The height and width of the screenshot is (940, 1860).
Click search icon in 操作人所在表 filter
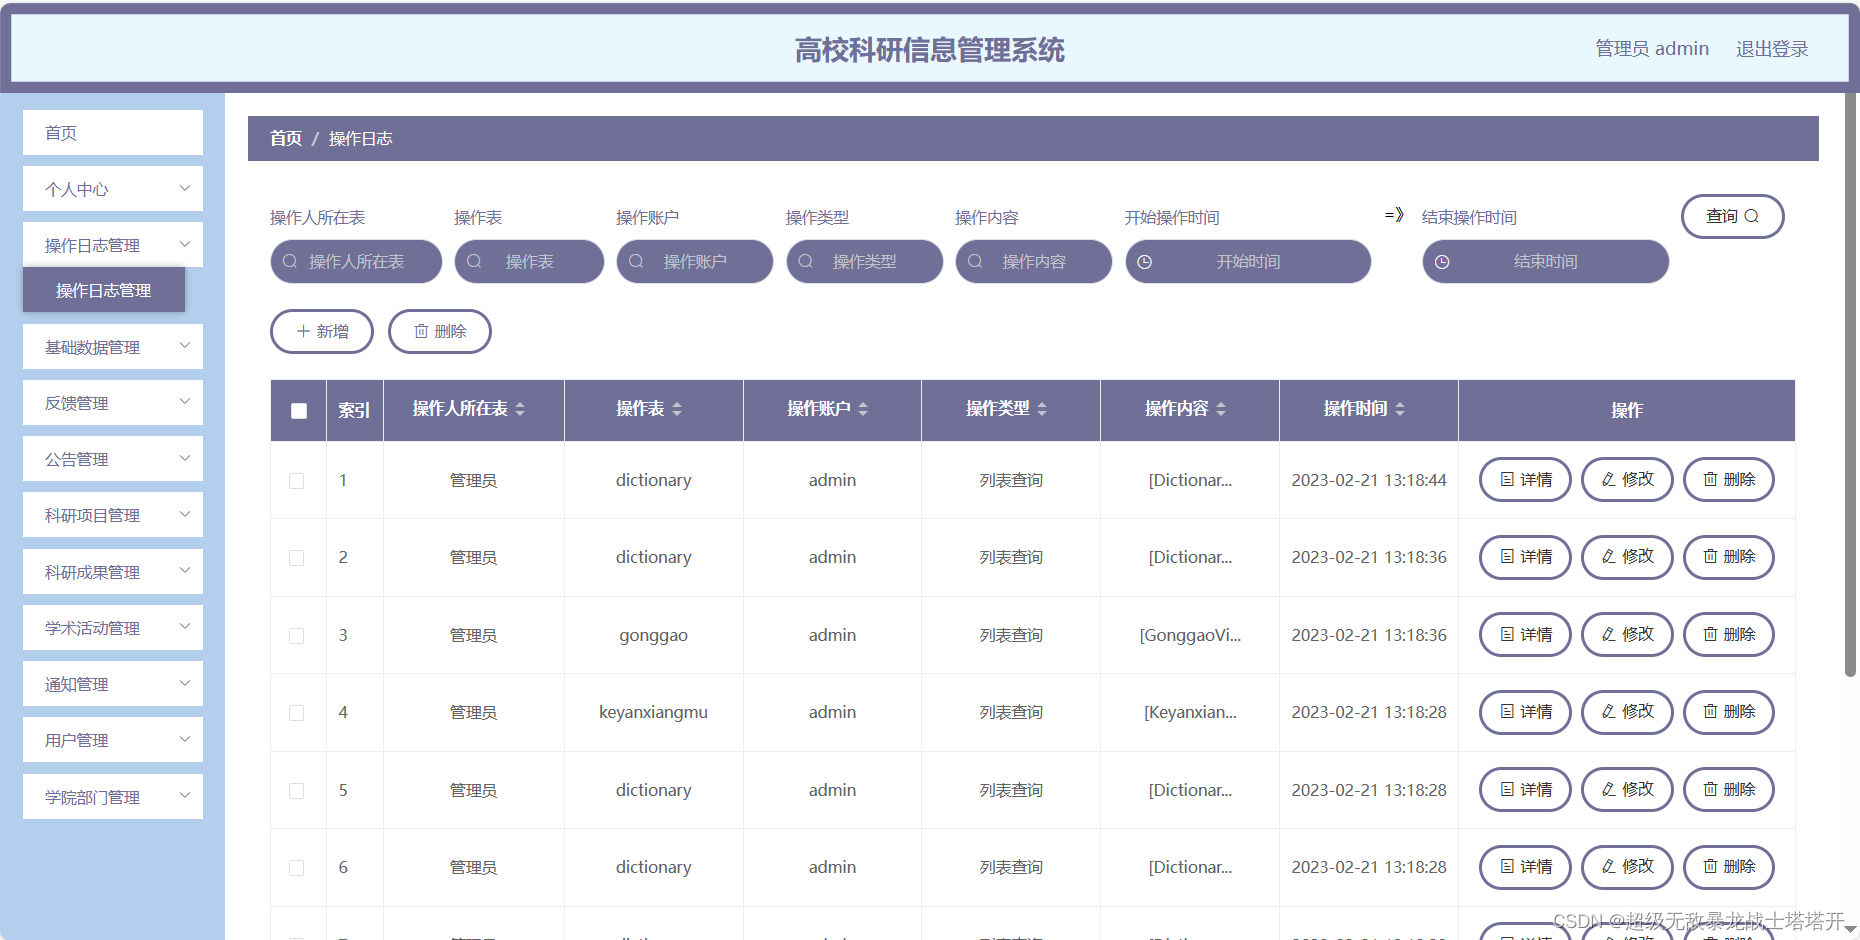290,261
